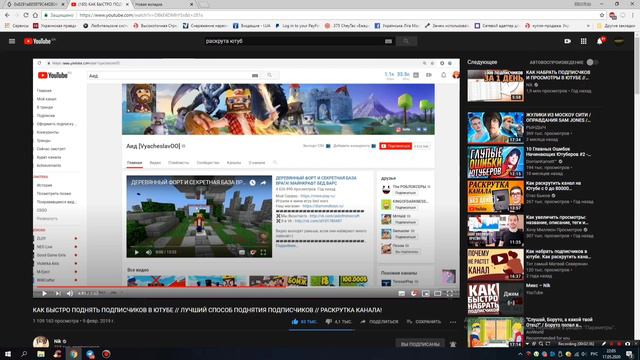Play the video with player play button
Image resolution: width=640 pixels, height=360 pixels.
coord(44,293)
